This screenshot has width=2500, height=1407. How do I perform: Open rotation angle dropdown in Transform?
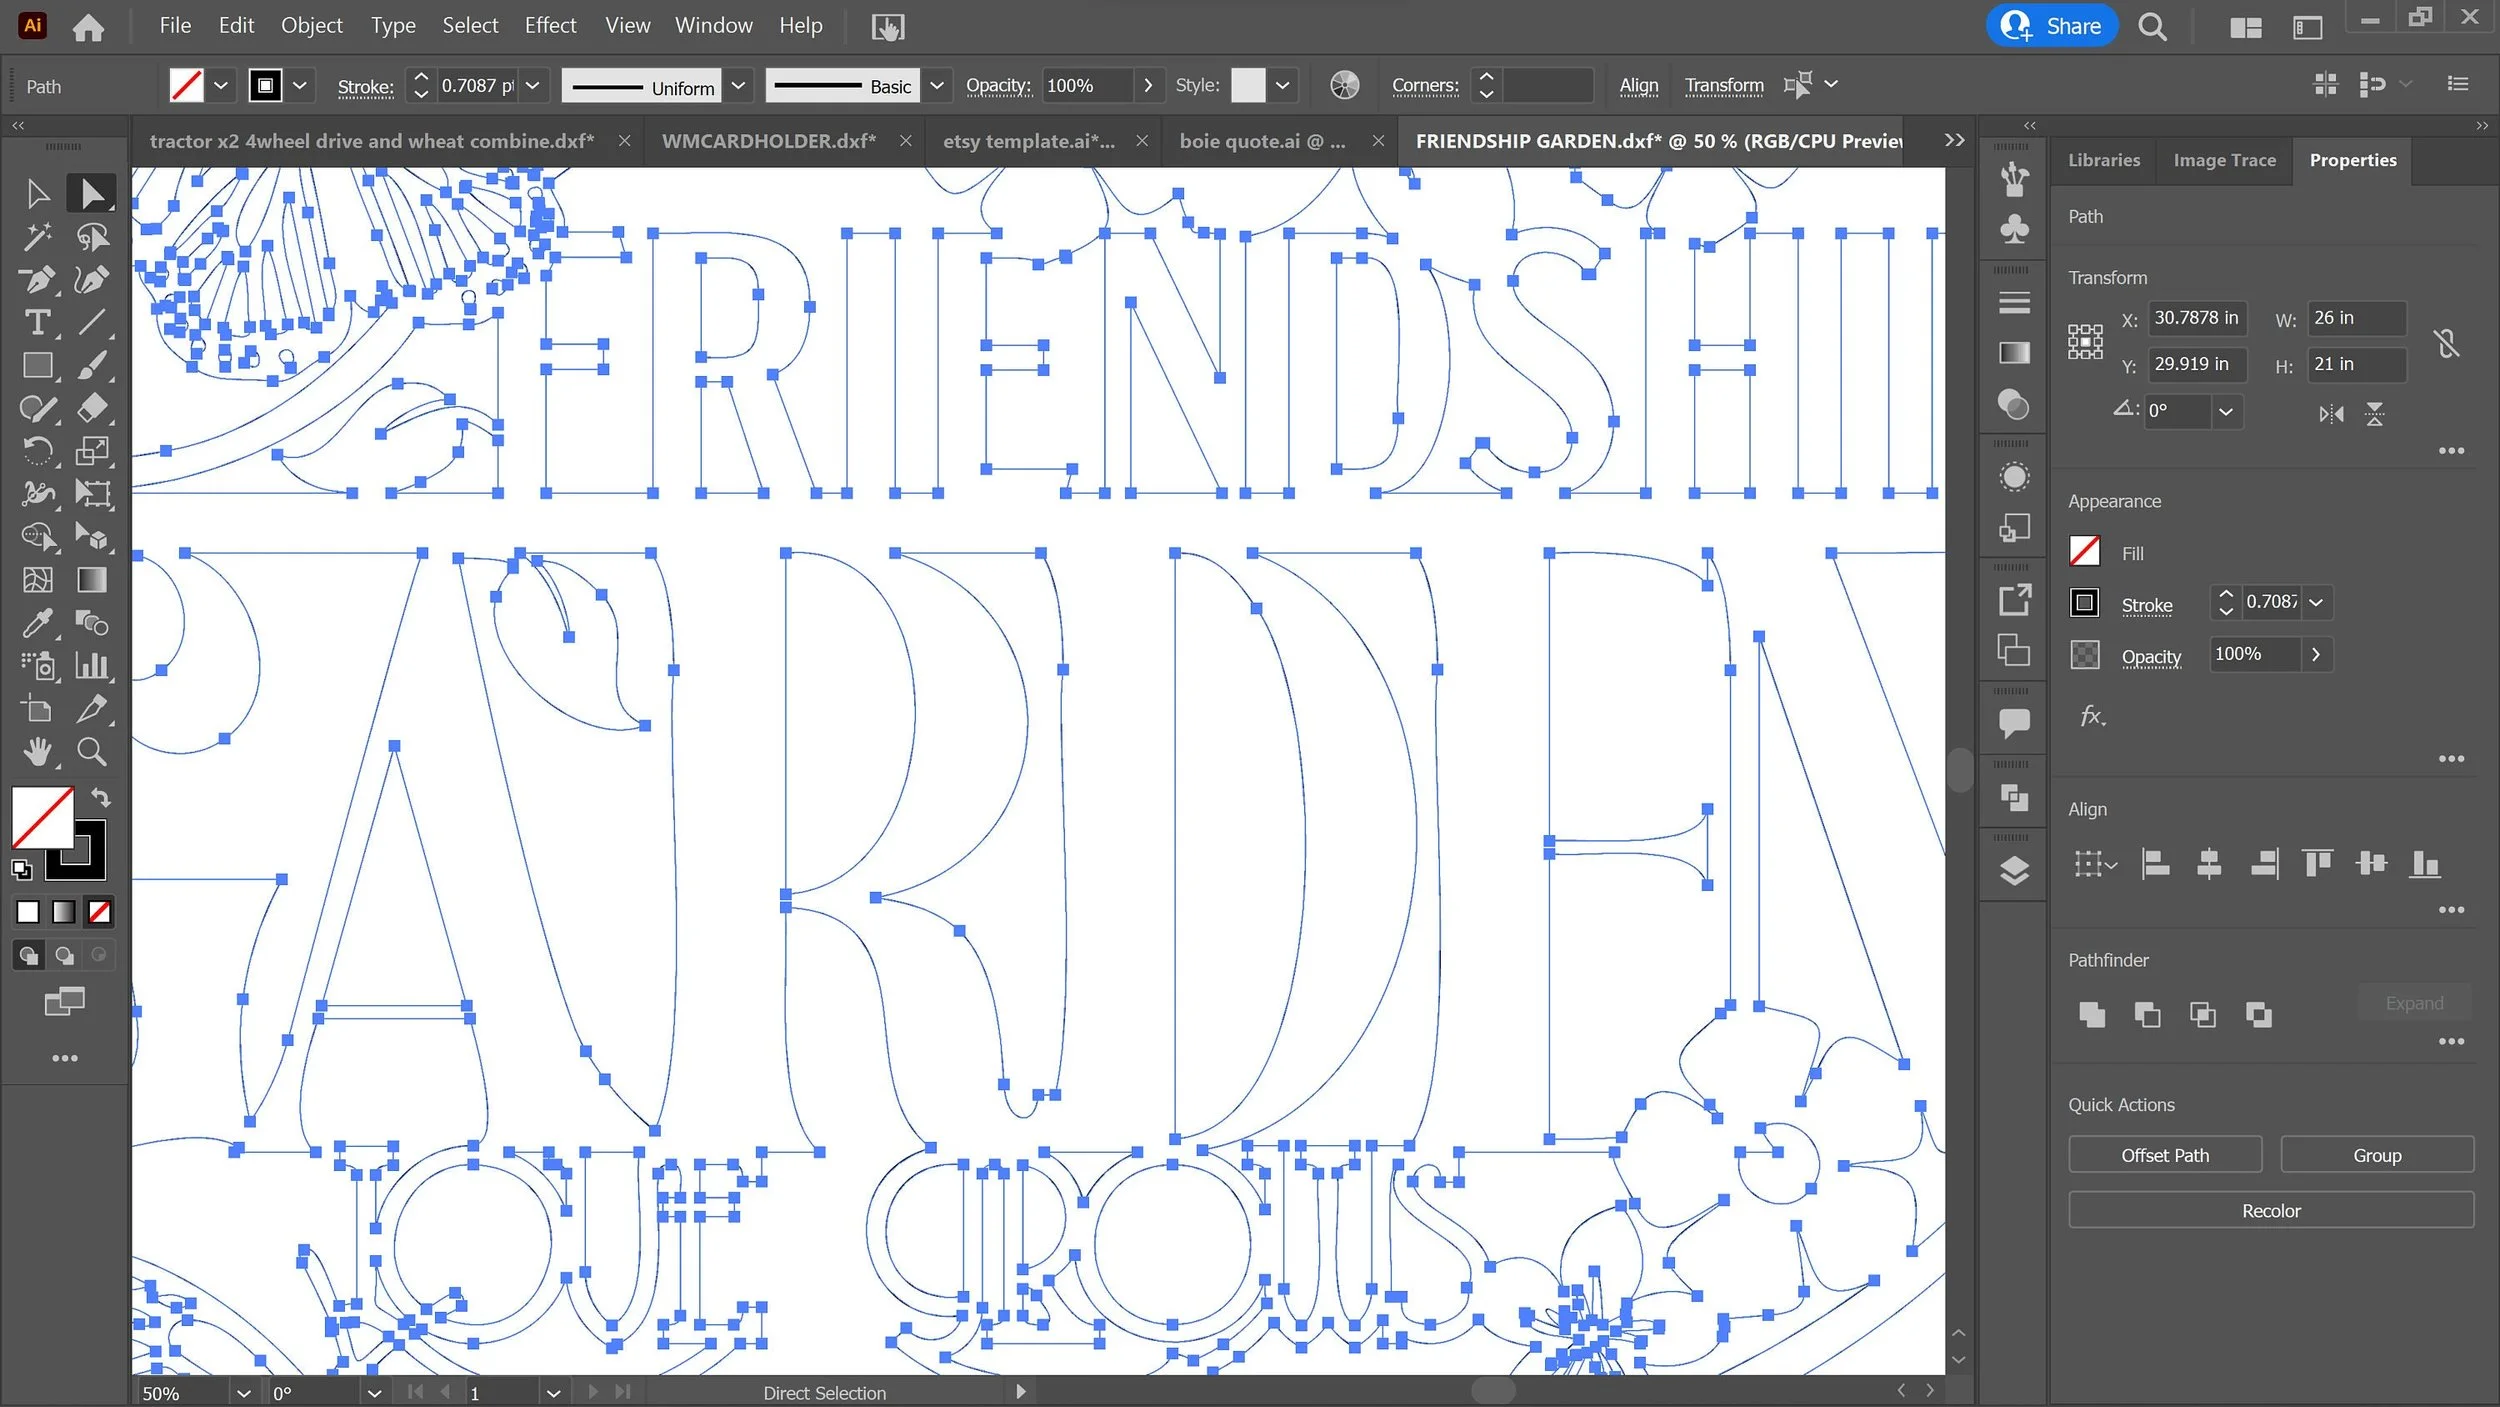(2225, 412)
